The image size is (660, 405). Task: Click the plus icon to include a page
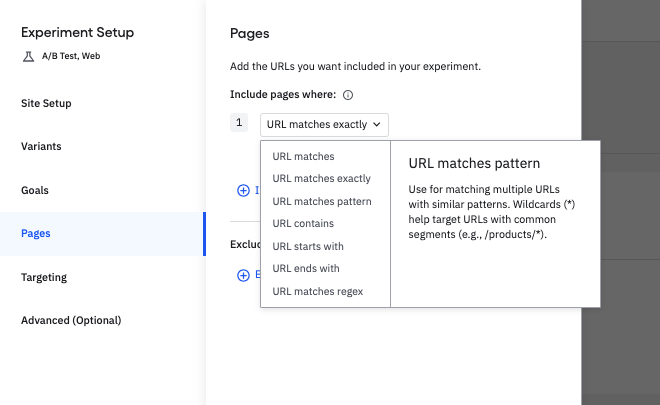(243, 190)
